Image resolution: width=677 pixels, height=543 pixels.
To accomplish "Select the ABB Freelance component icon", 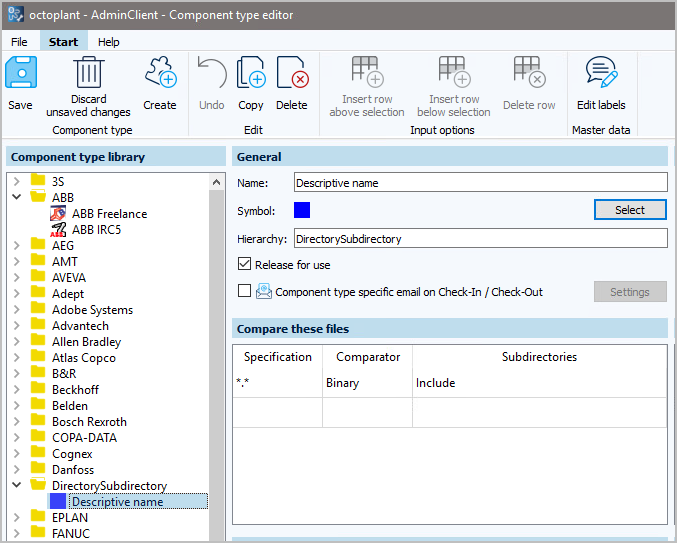I will pos(58,213).
